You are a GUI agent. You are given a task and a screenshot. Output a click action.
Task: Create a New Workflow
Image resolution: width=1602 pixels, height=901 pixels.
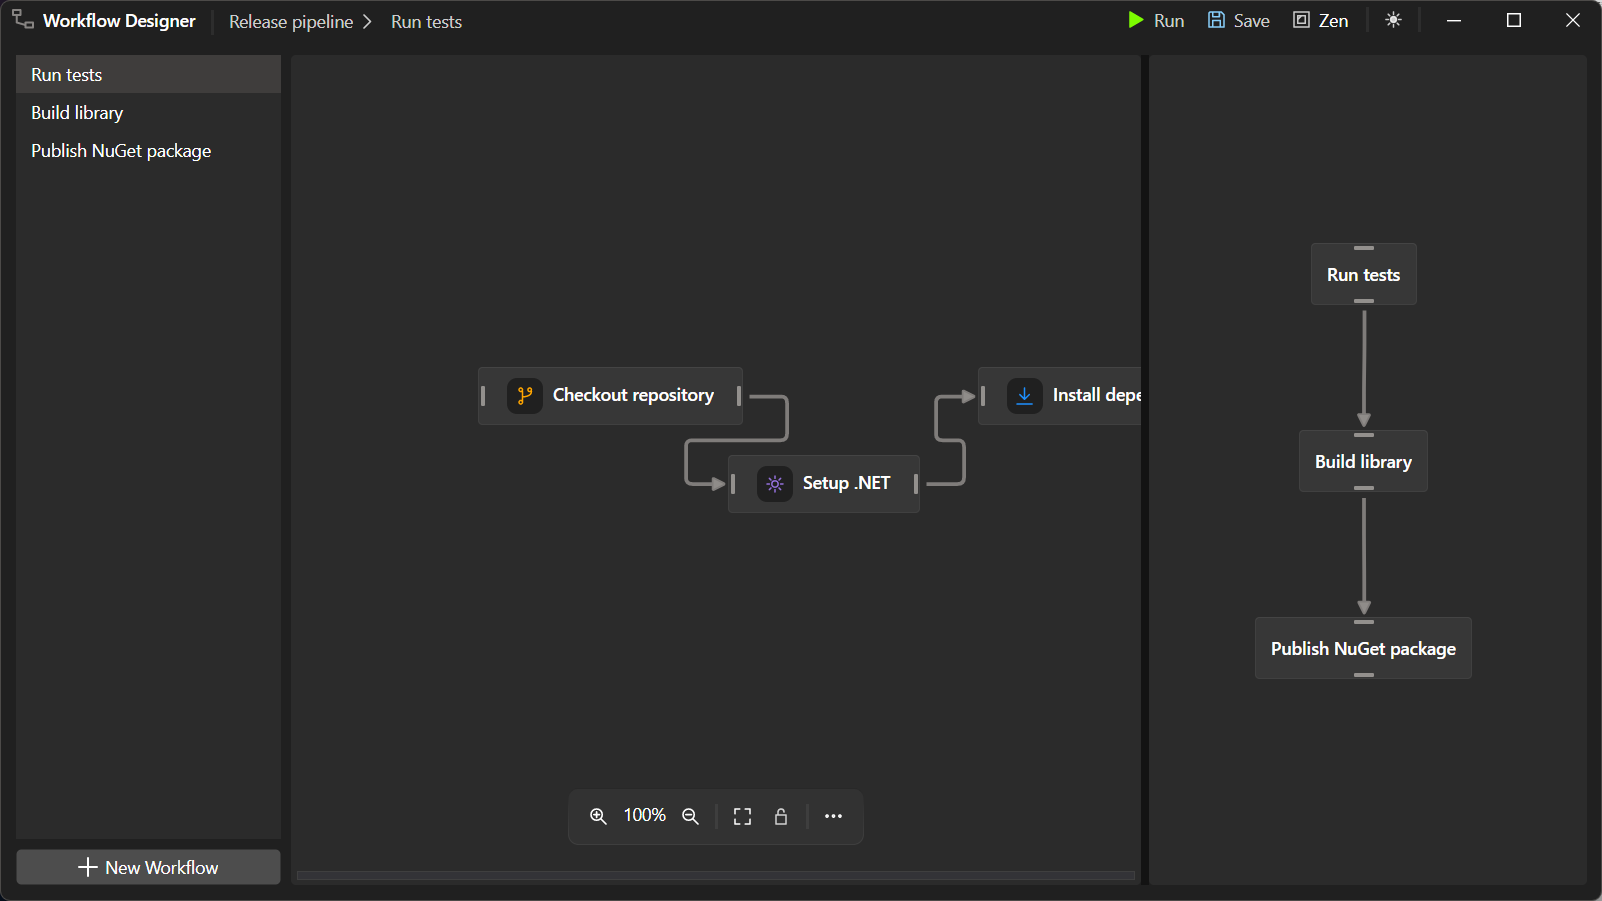click(148, 867)
